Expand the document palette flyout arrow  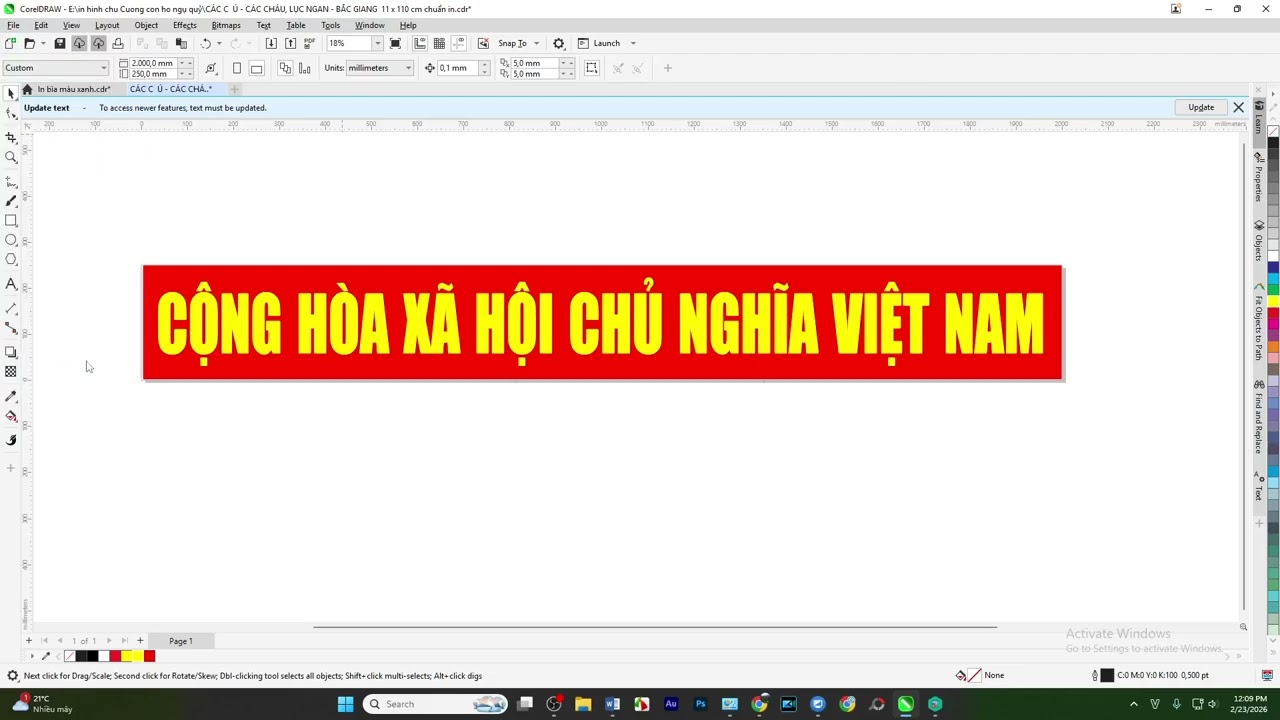pos(31,656)
